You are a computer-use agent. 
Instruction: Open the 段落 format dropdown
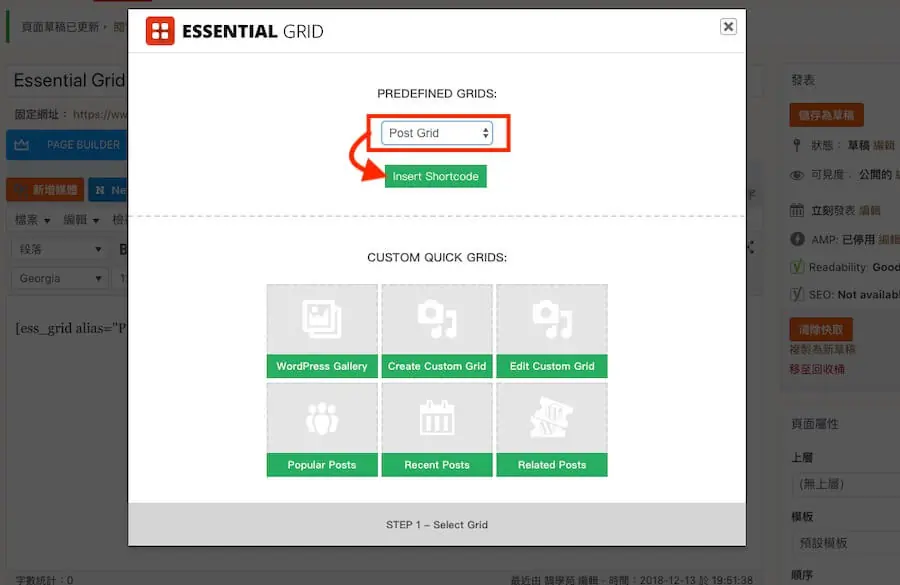coord(59,249)
